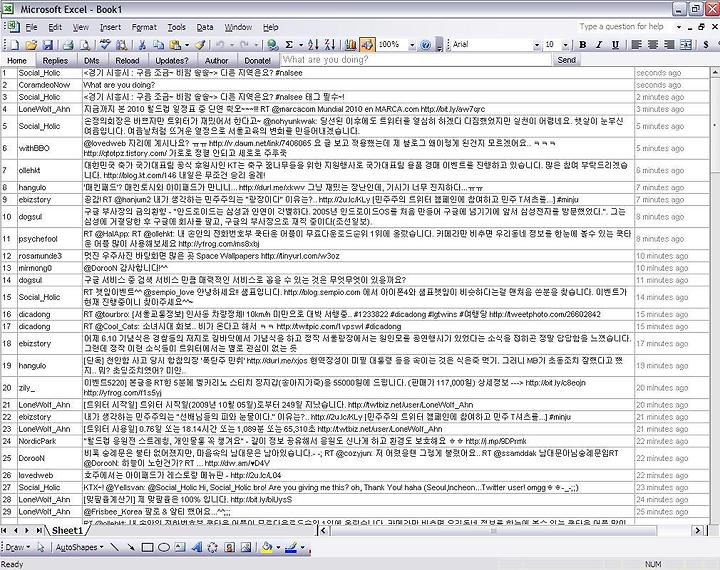Screen dimensions: 720x570
Task: Open Excel Help question mark icon
Action: click(426, 45)
